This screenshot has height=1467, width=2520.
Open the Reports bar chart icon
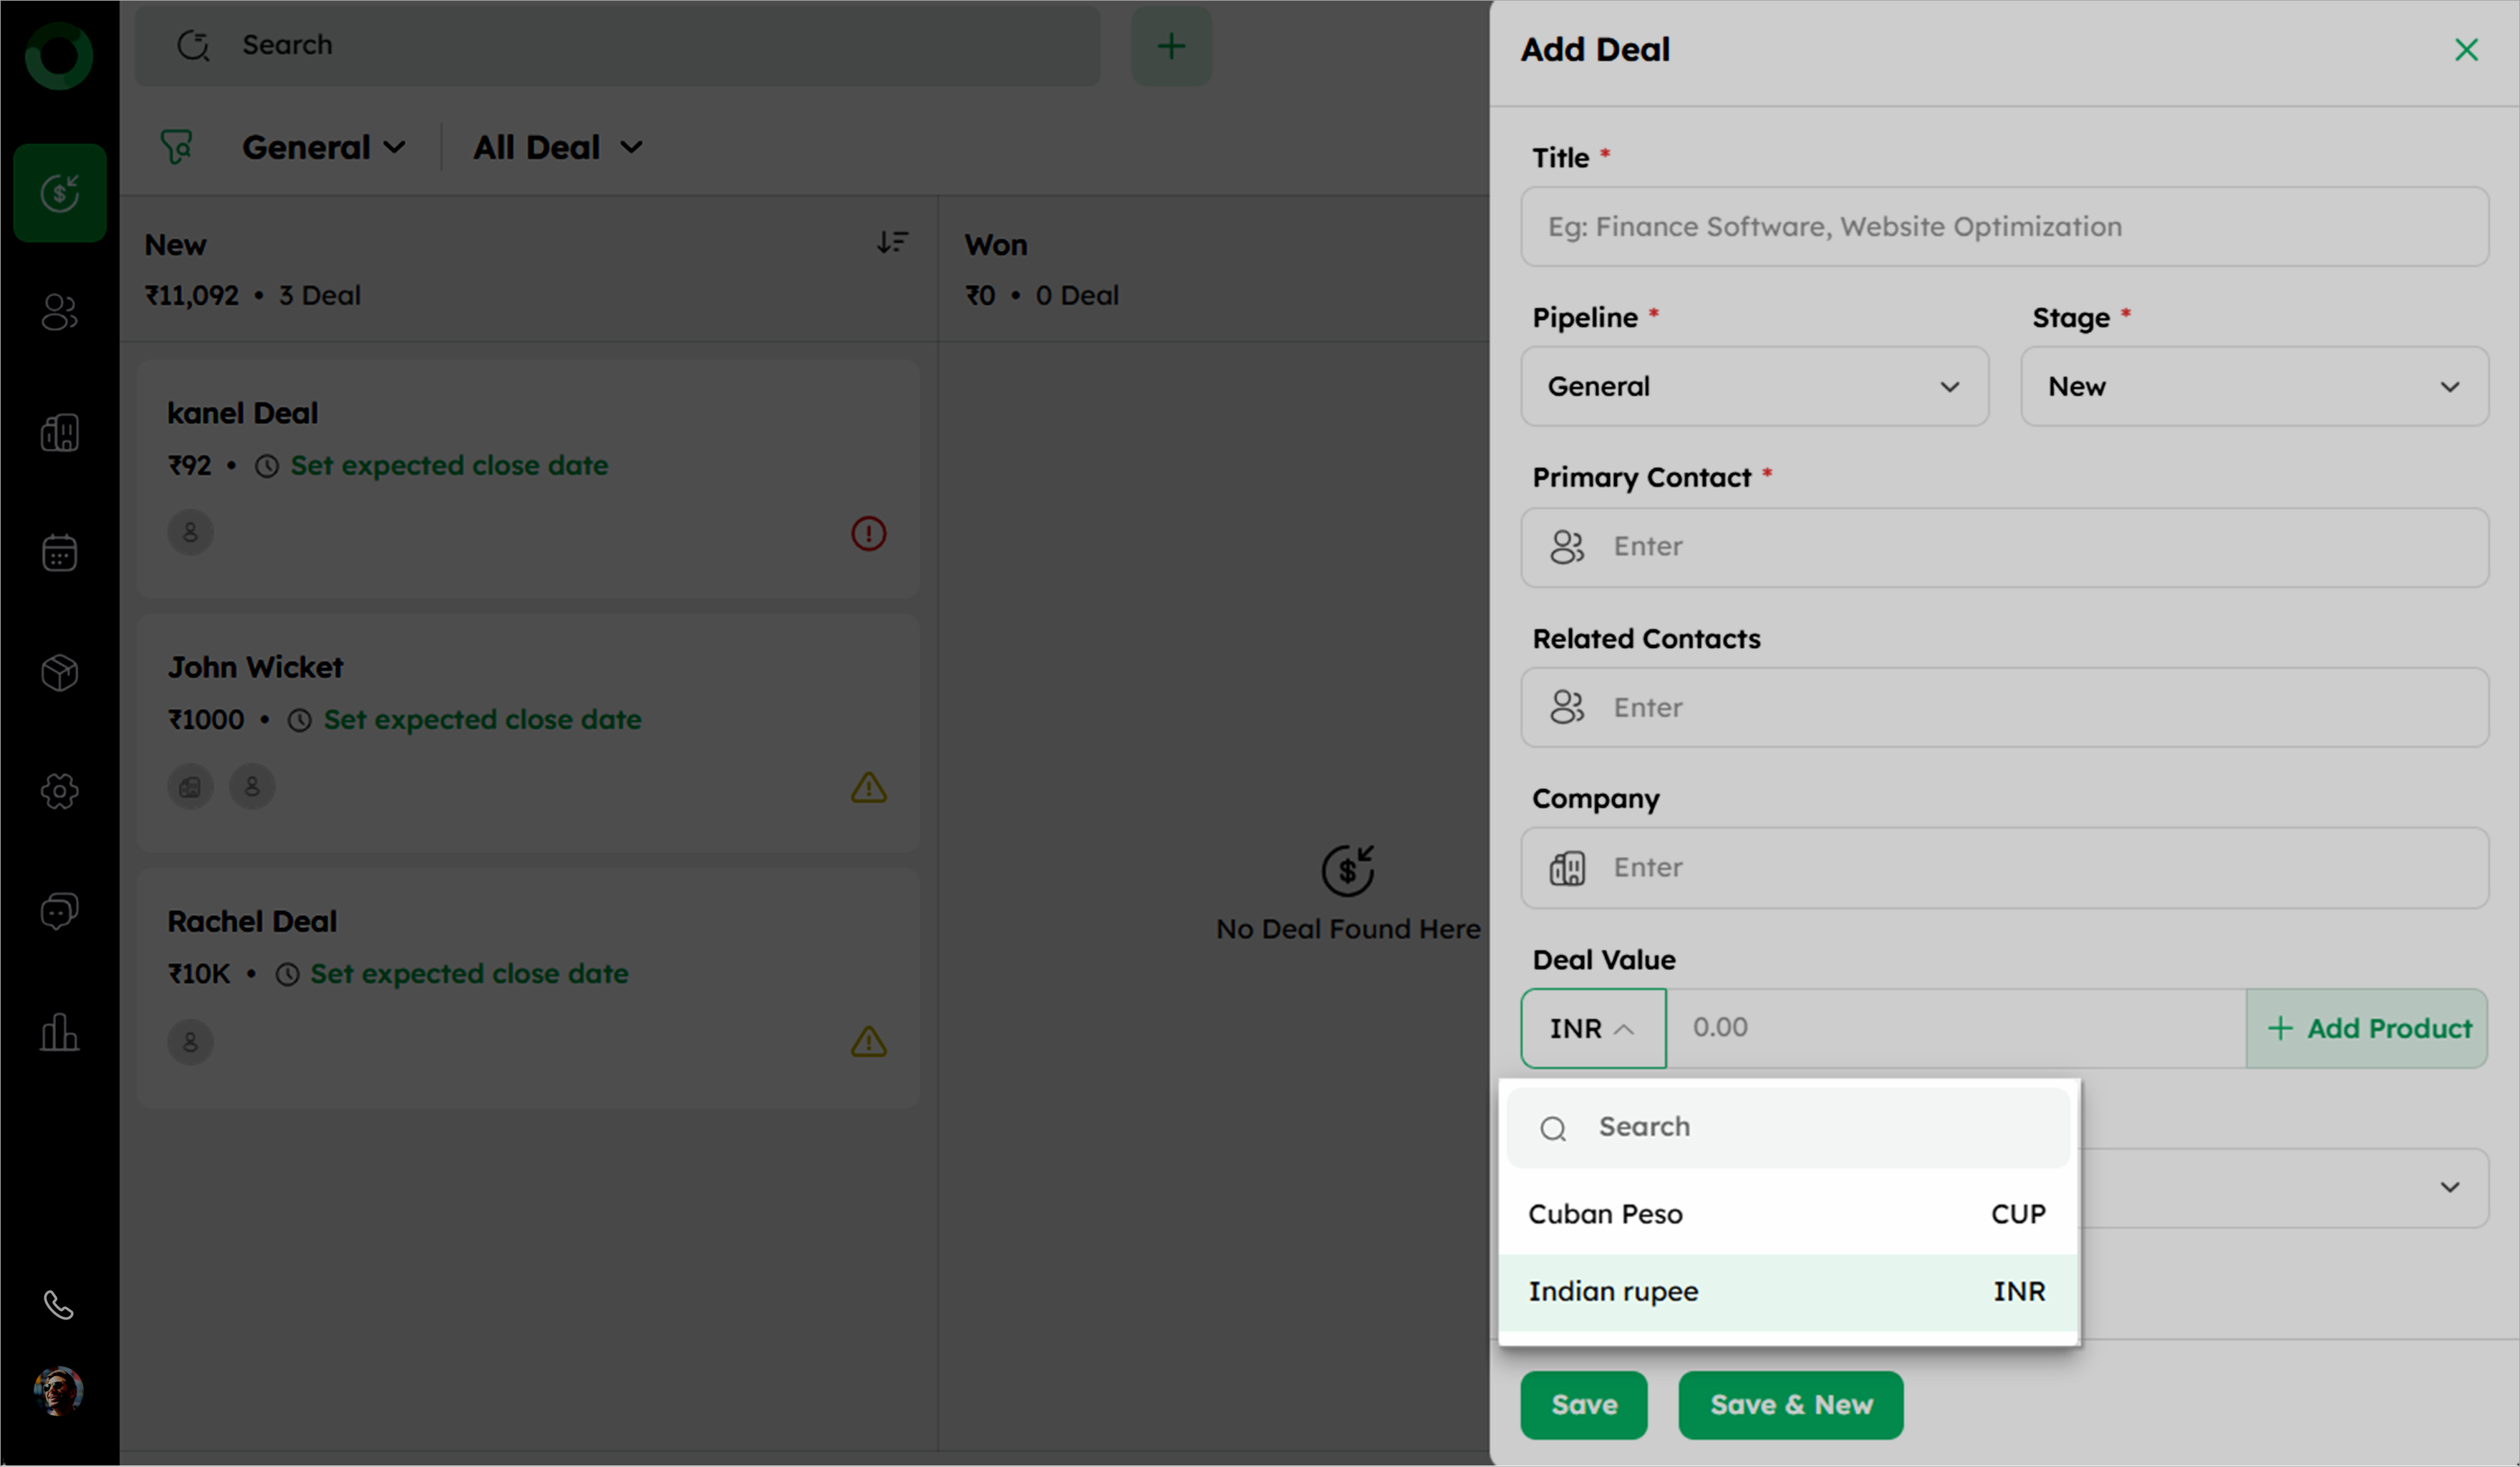pyautogui.click(x=59, y=1031)
